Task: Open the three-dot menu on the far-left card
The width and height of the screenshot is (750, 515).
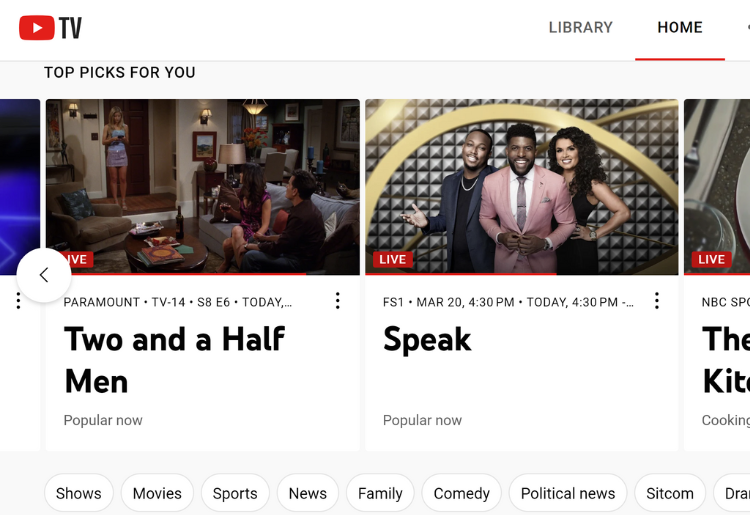Action: tap(18, 301)
